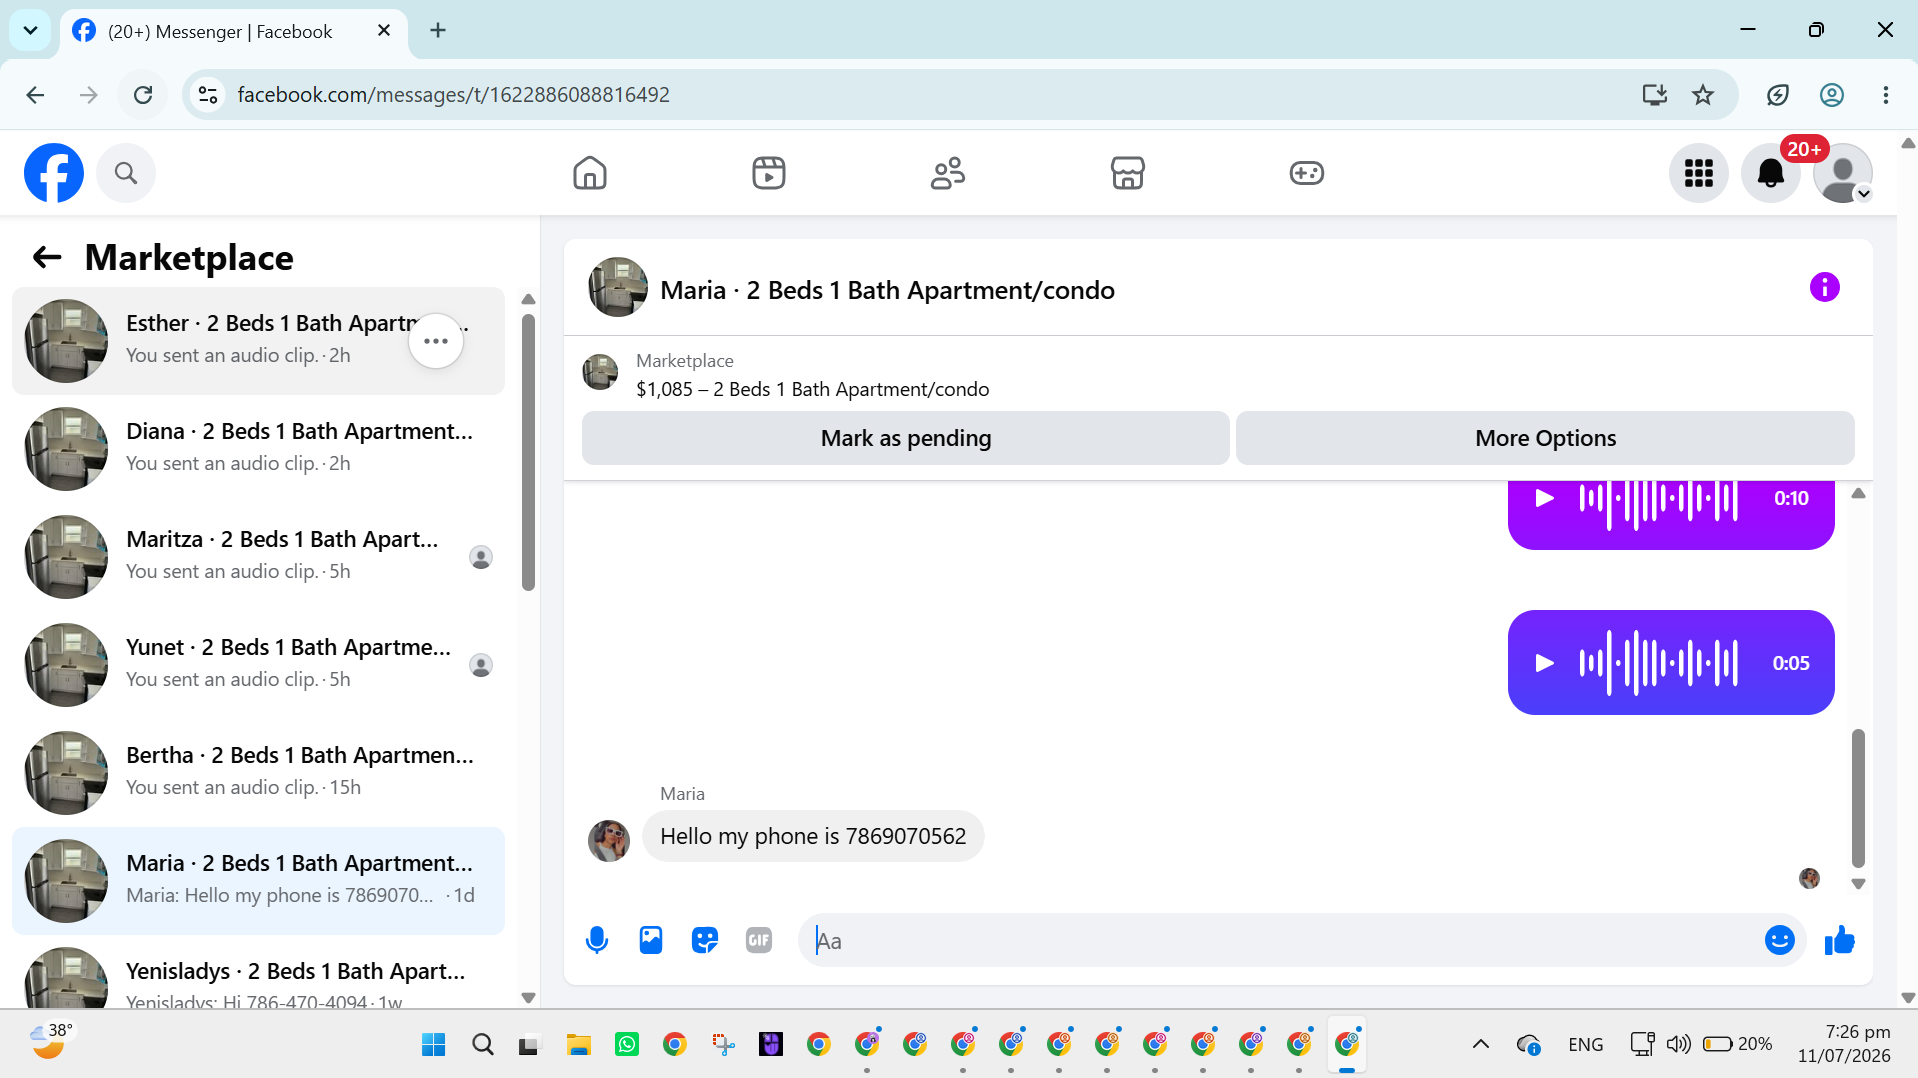This screenshot has width=1918, height=1078.
Task: Open the emoji picker
Action: pos(1780,940)
